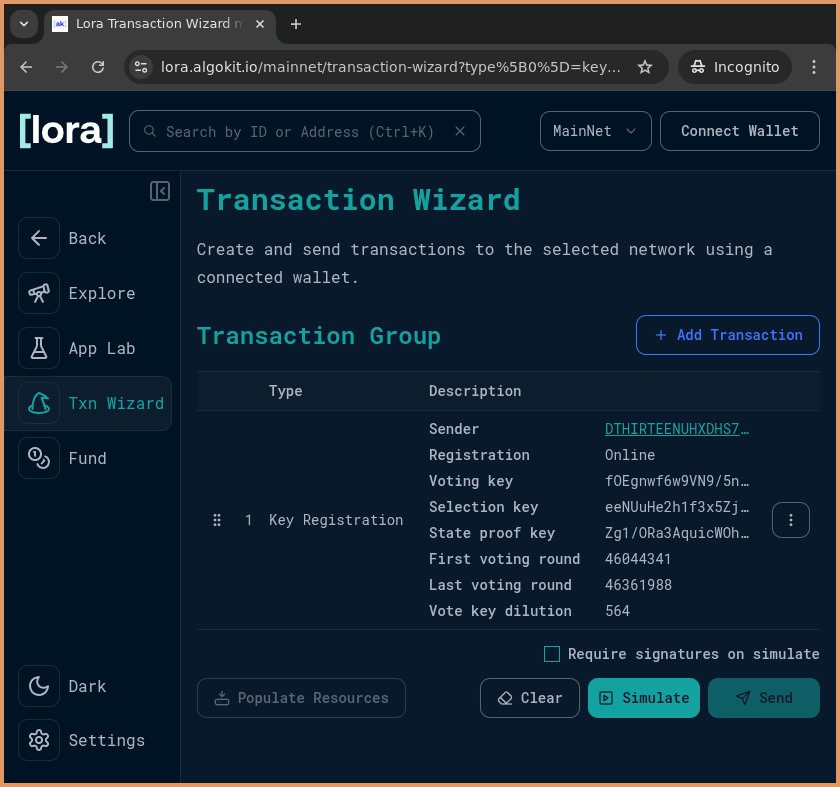Screen dimensions: 840x787
Task: Click the Connect Wallet button
Action: point(739,131)
